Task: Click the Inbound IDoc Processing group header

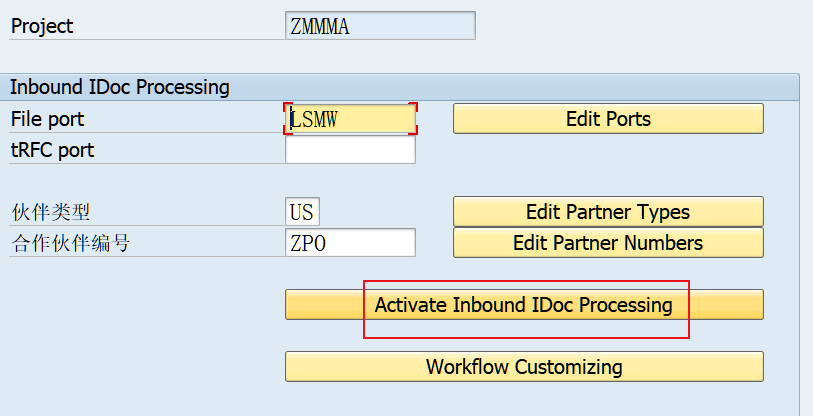Action: [x=120, y=87]
